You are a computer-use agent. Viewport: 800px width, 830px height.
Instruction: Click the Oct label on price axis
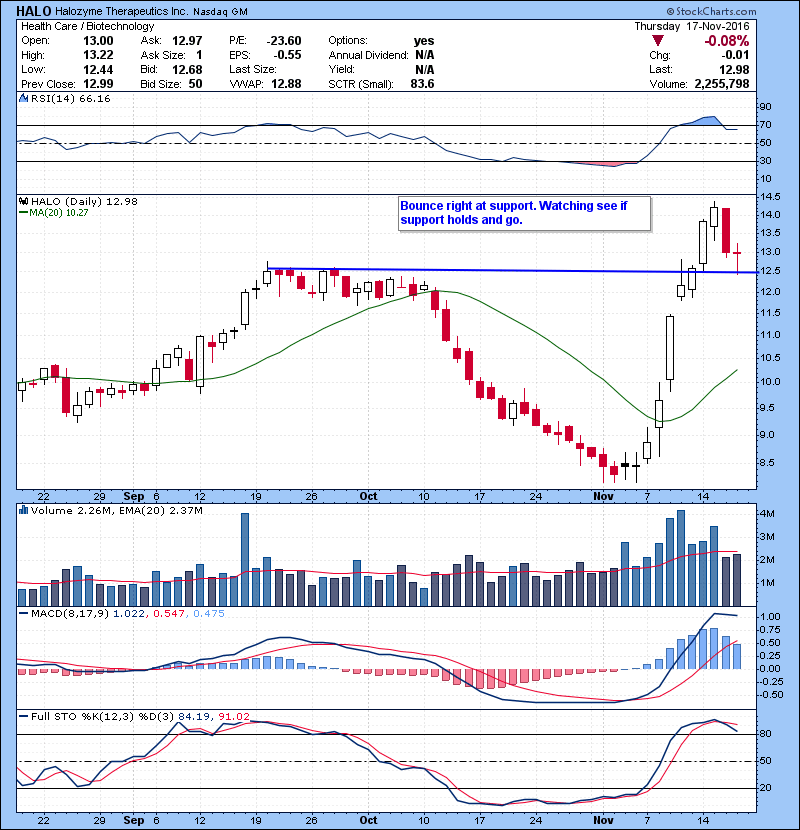click(x=368, y=496)
